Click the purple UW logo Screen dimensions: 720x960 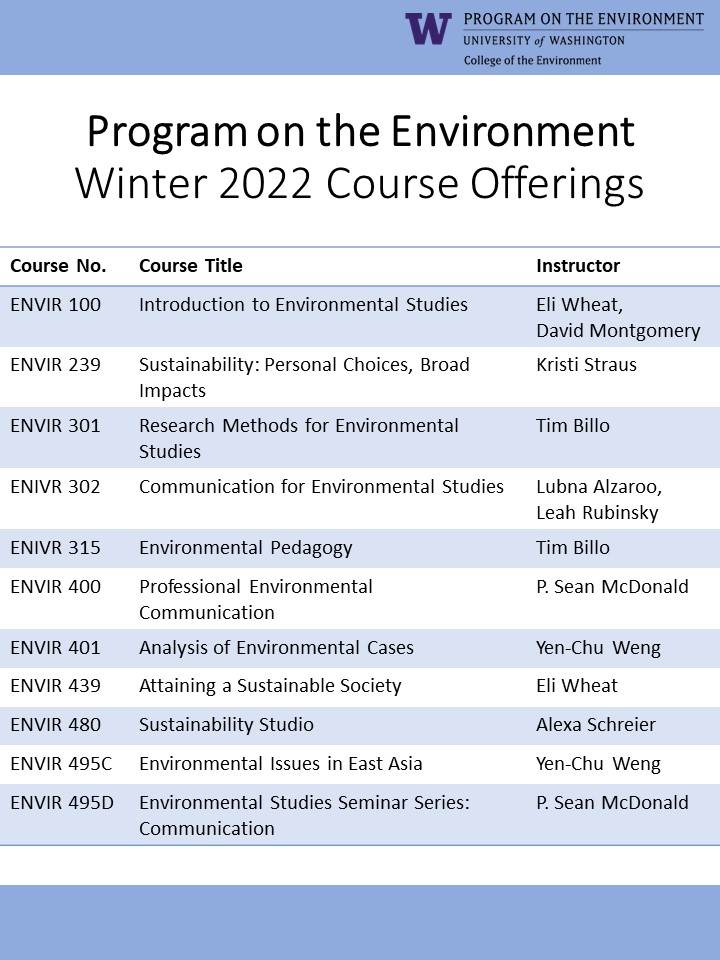click(428, 29)
